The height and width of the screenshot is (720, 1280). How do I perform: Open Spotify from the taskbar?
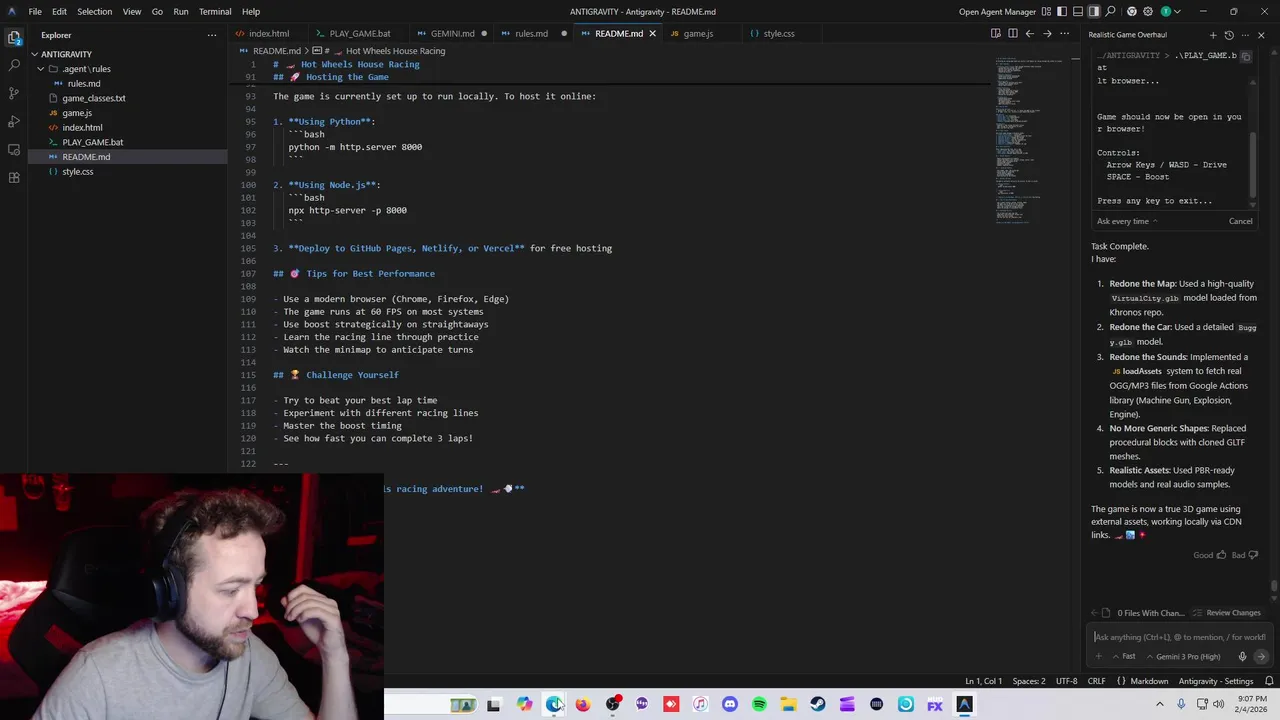click(759, 705)
